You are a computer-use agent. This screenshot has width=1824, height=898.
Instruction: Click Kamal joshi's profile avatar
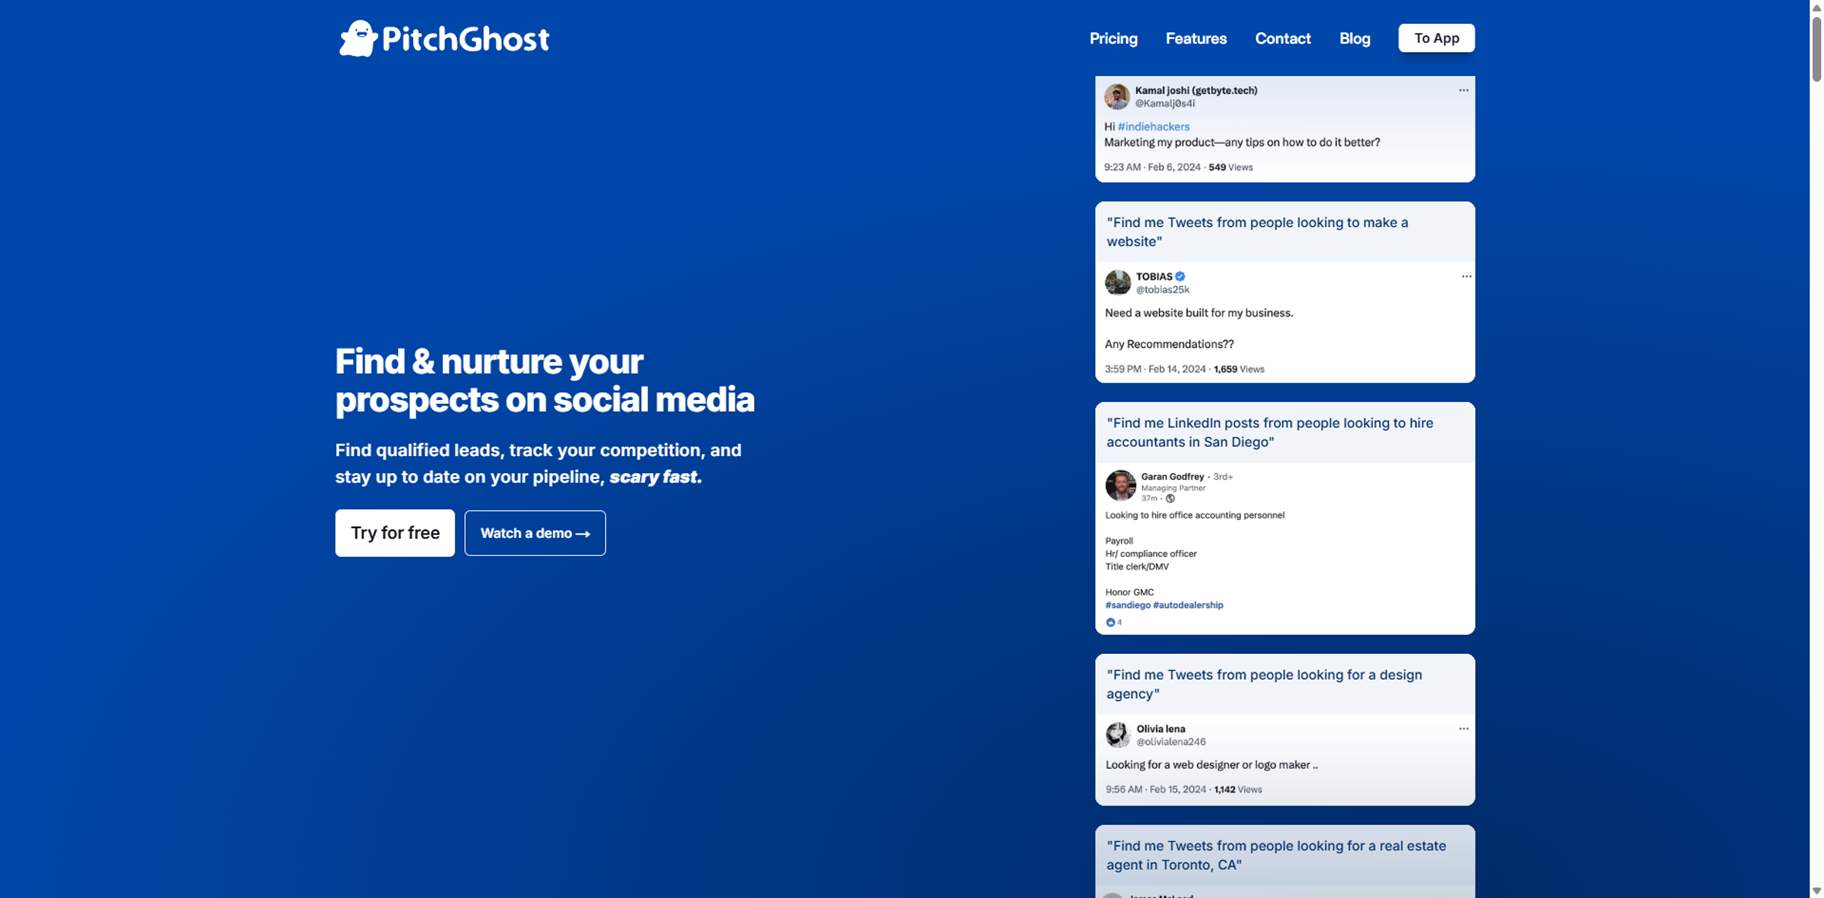(1117, 96)
